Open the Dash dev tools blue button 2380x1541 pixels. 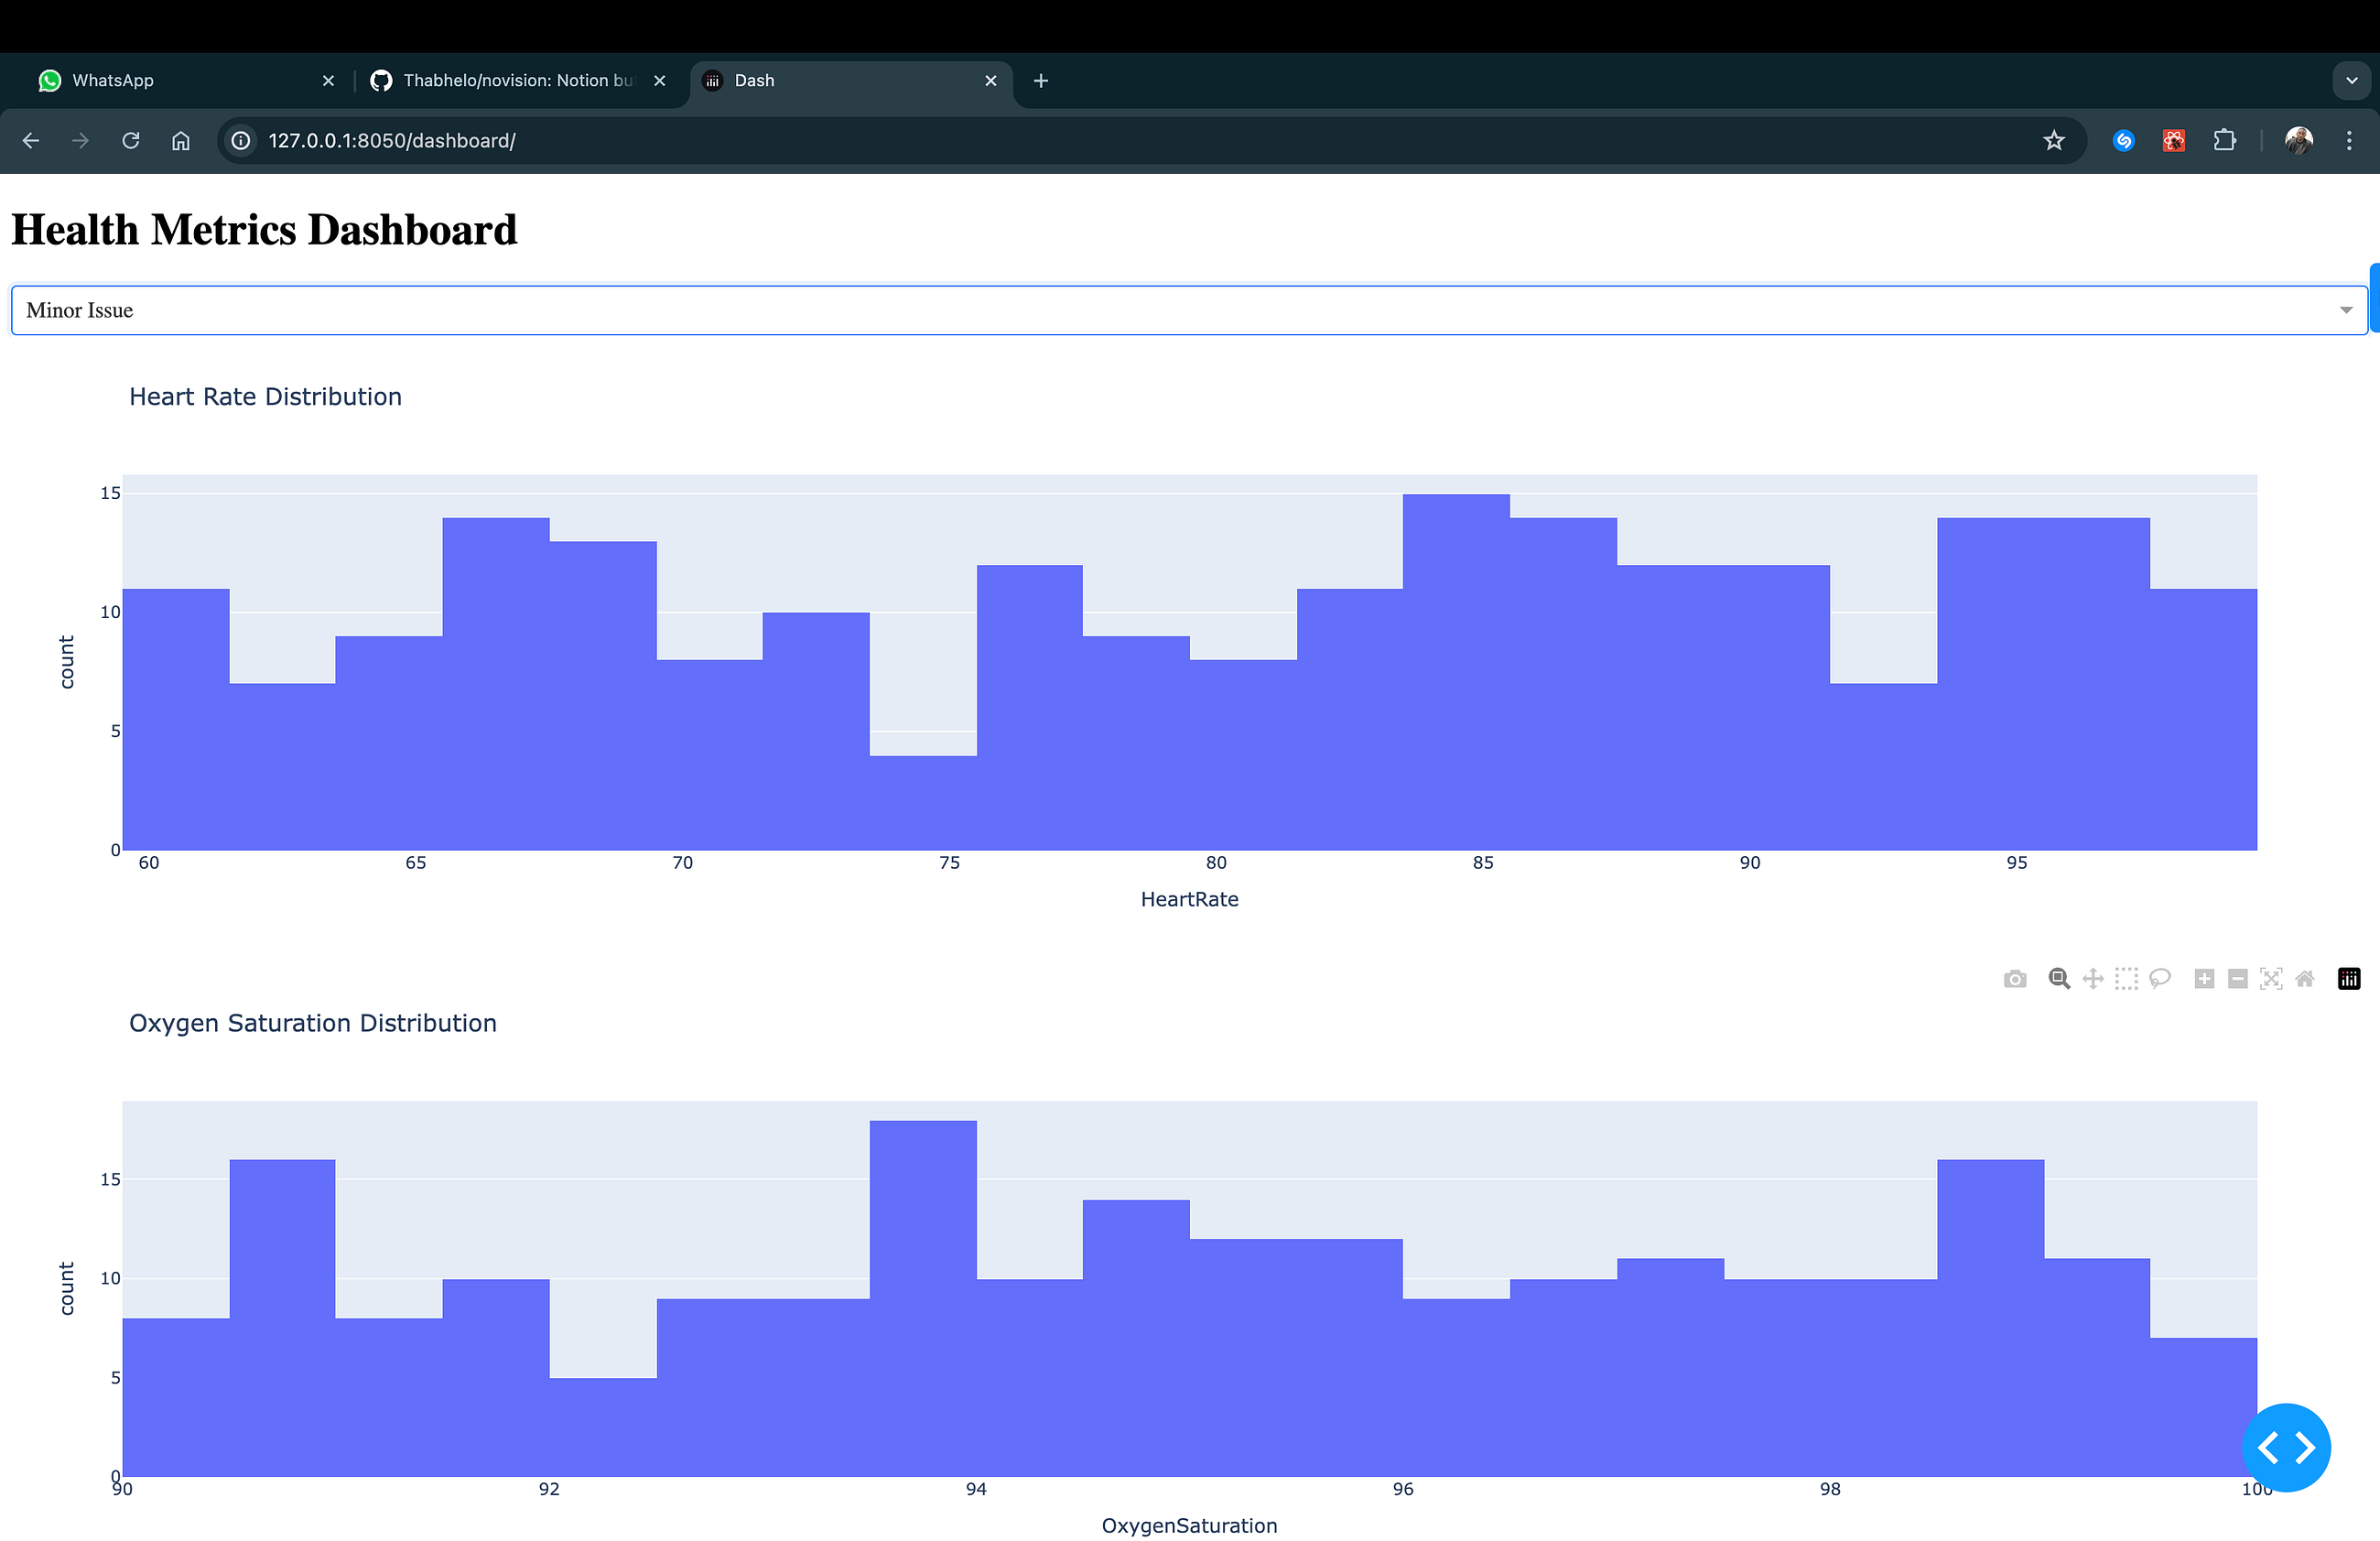[2286, 1447]
